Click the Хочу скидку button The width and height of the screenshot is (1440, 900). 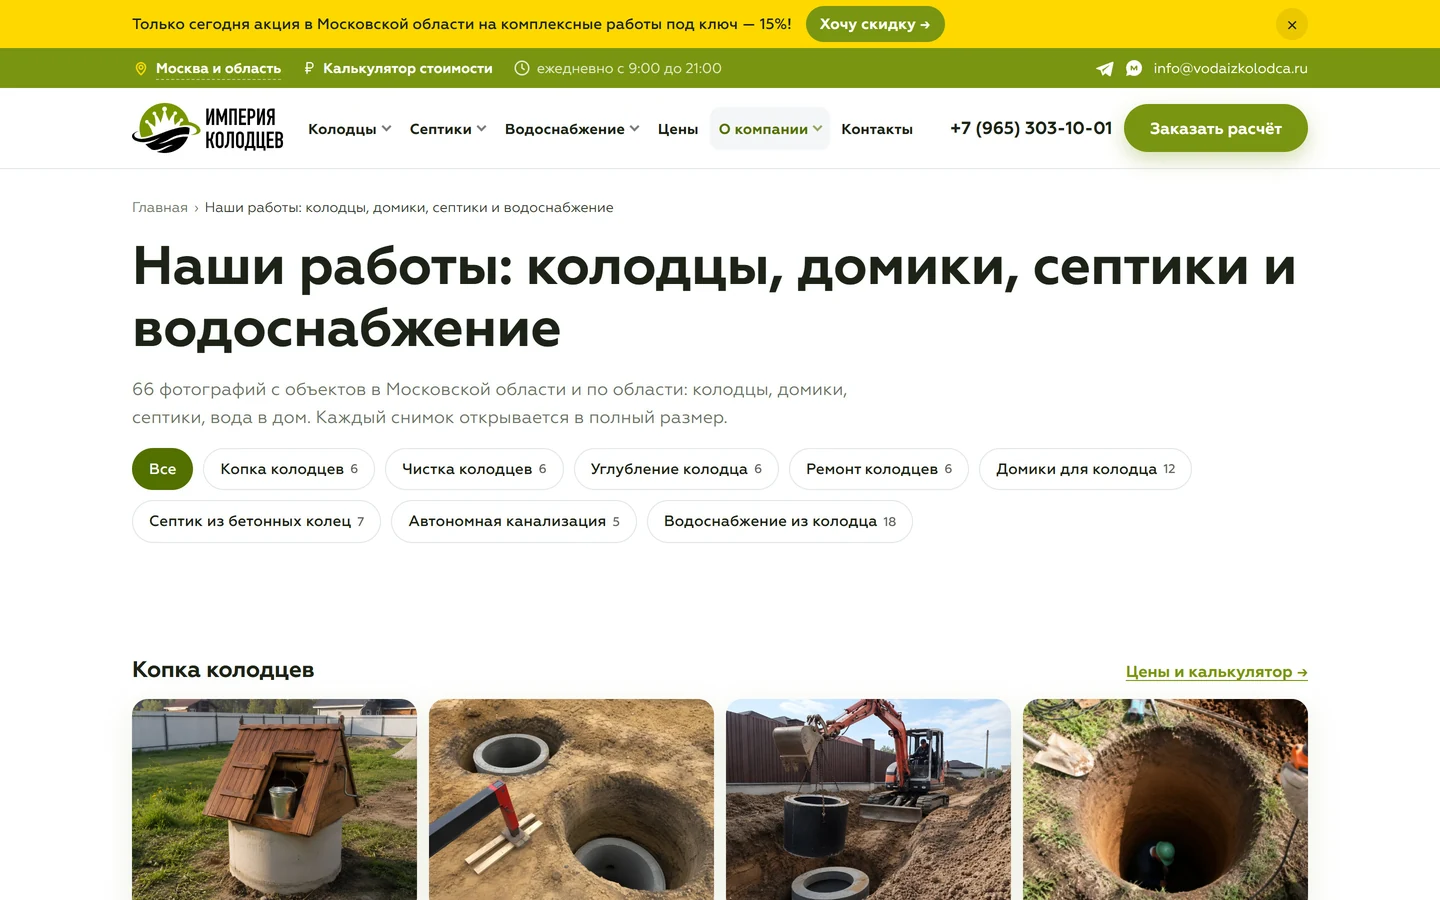875,24
